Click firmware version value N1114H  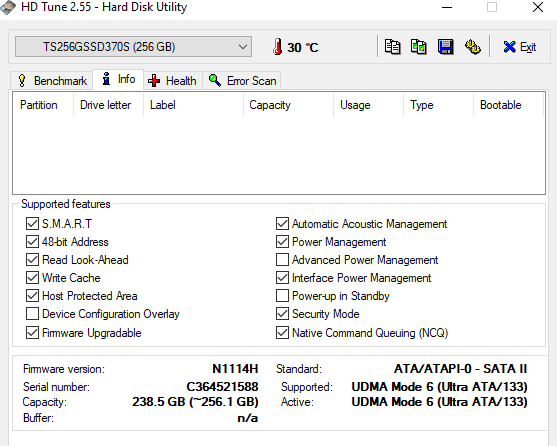click(x=235, y=369)
